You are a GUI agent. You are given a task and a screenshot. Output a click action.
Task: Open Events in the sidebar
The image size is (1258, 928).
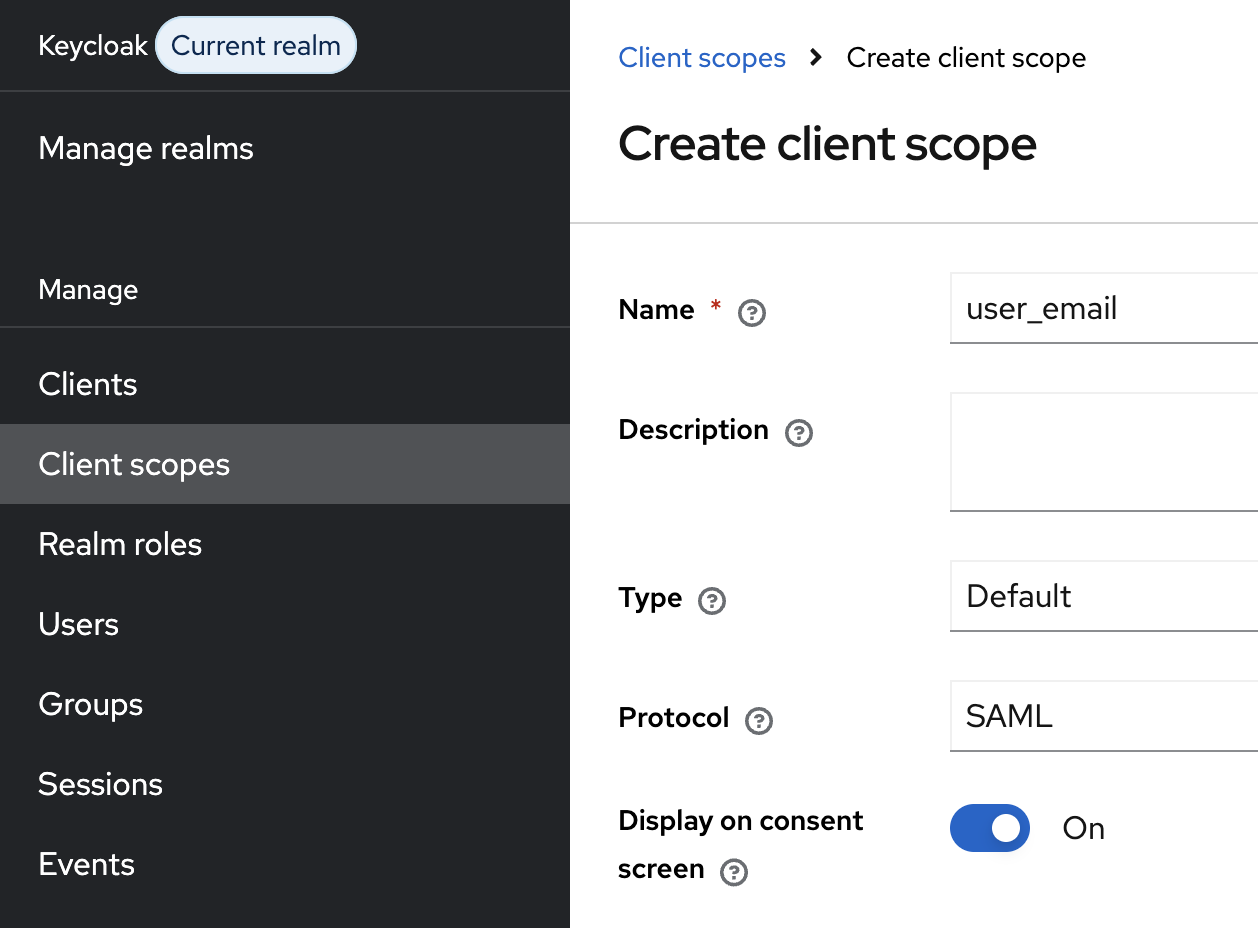[x=285, y=864]
